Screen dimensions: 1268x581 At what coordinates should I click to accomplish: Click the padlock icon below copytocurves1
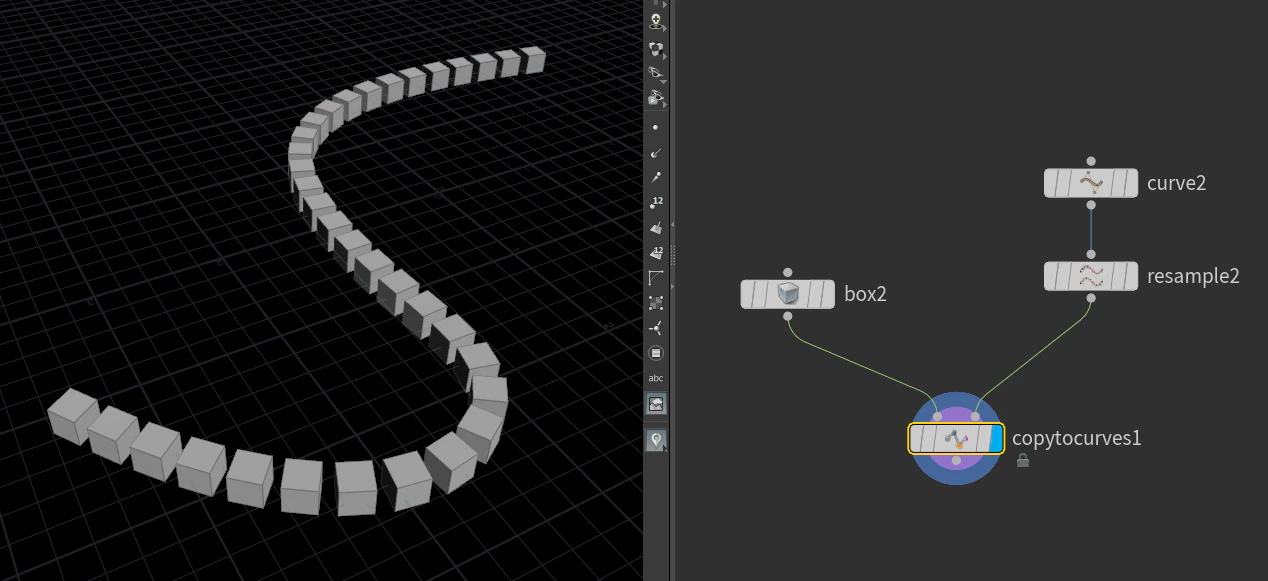[x=1022, y=461]
